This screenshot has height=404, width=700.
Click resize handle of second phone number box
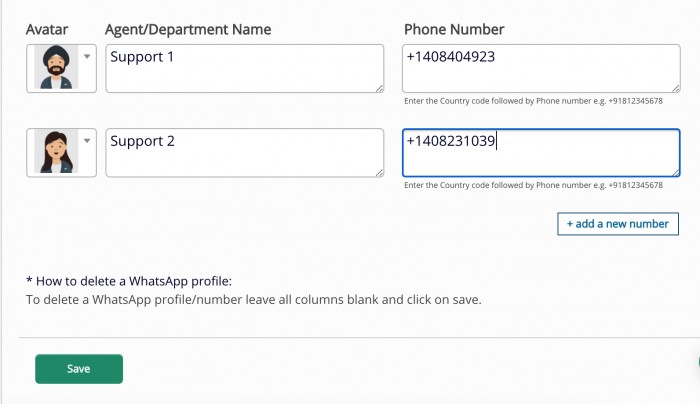(676, 173)
